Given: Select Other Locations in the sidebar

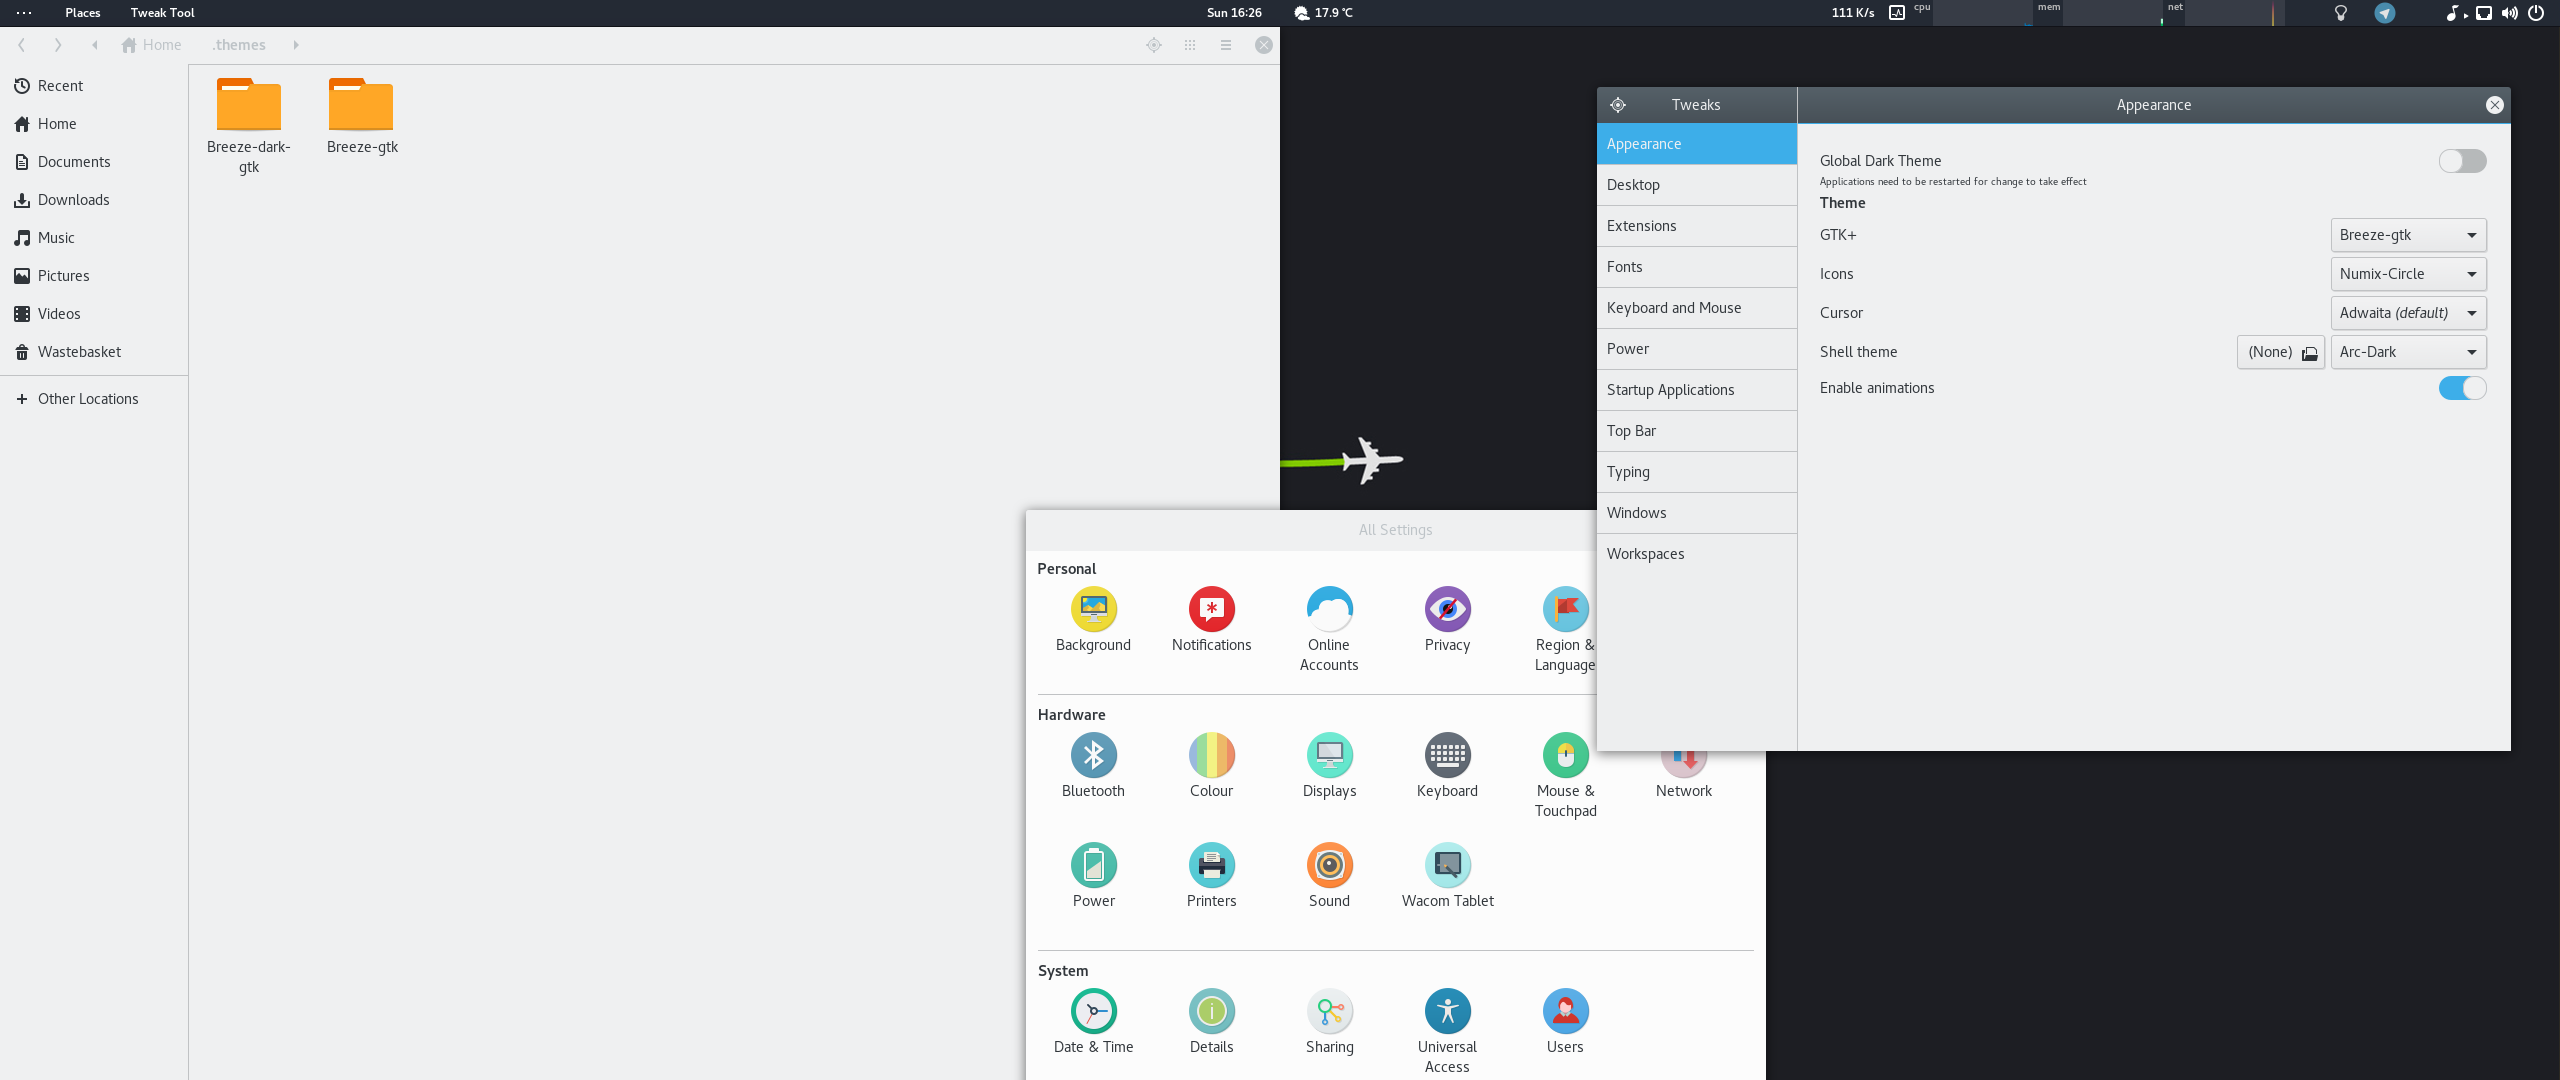Looking at the screenshot, I should pyautogui.click(x=87, y=399).
